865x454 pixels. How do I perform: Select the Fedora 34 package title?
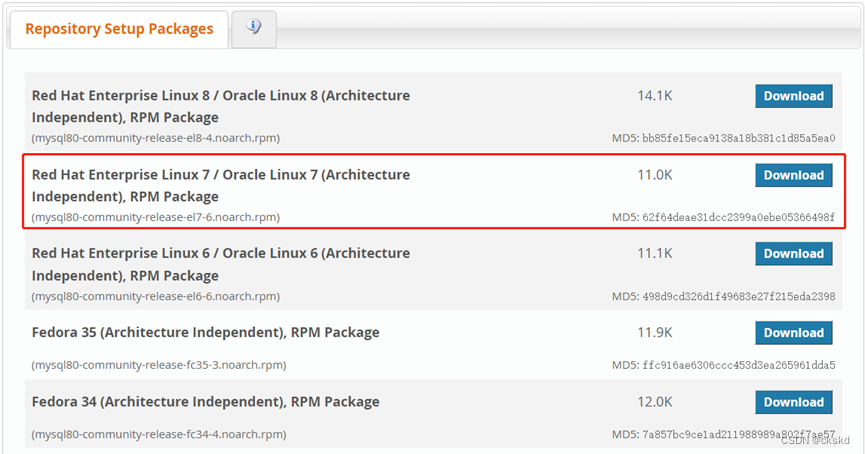205,402
